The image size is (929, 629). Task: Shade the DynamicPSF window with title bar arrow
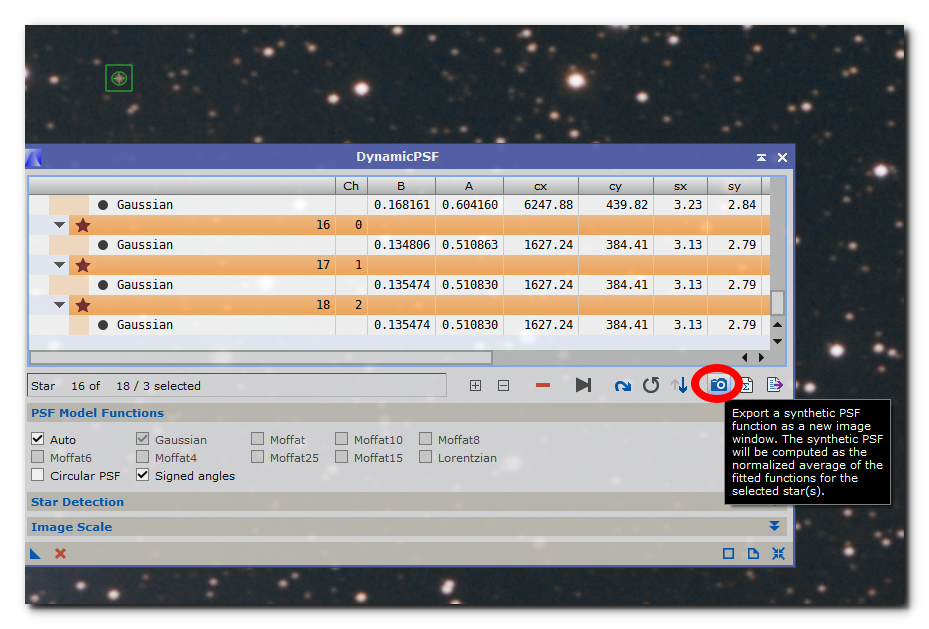pos(761,157)
